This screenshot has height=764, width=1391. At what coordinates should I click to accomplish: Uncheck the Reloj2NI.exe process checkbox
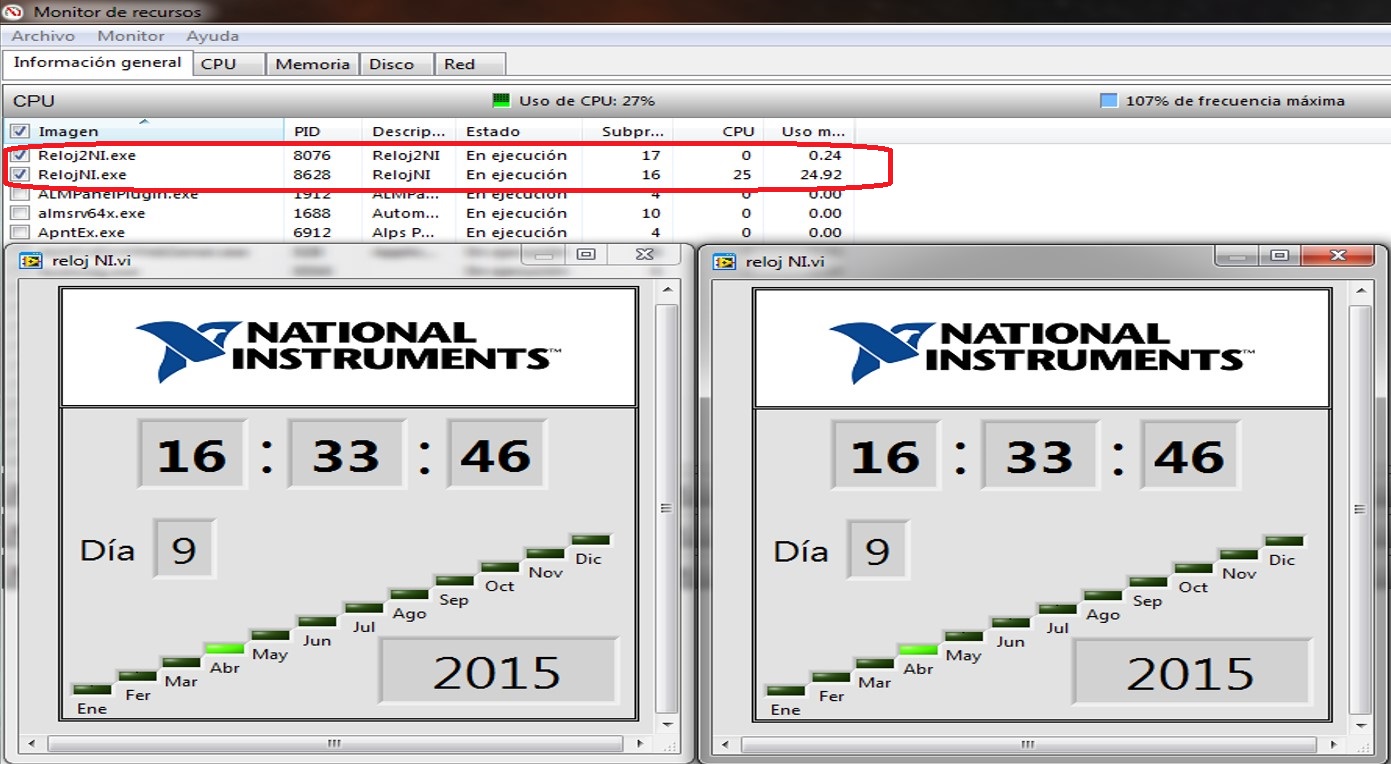pyautogui.click(x=19, y=156)
